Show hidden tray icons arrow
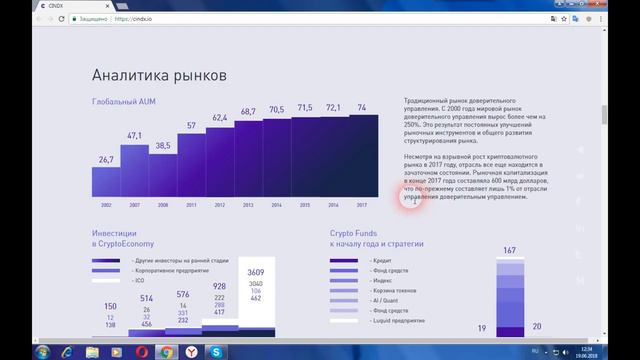 pos(546,352)
